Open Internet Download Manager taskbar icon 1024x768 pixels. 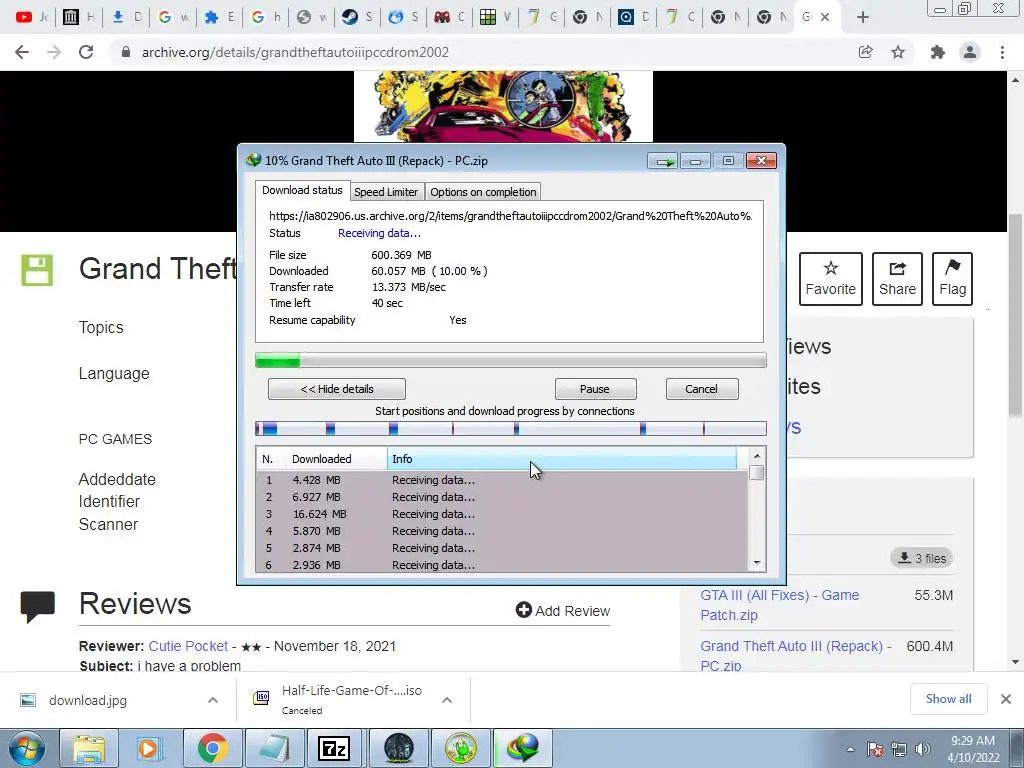click(523, 748)
